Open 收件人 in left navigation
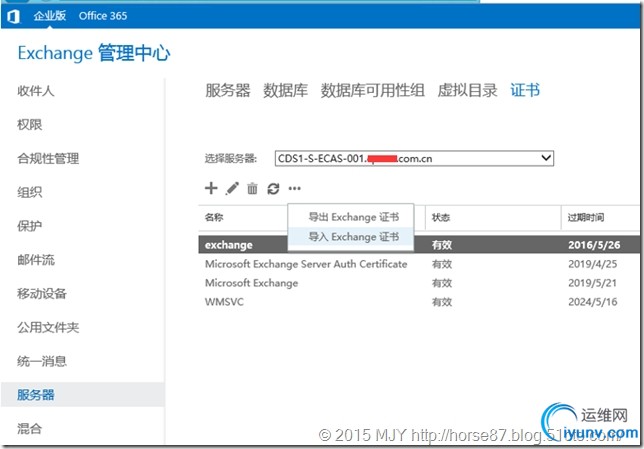The image size is (644, 449). 36,91
